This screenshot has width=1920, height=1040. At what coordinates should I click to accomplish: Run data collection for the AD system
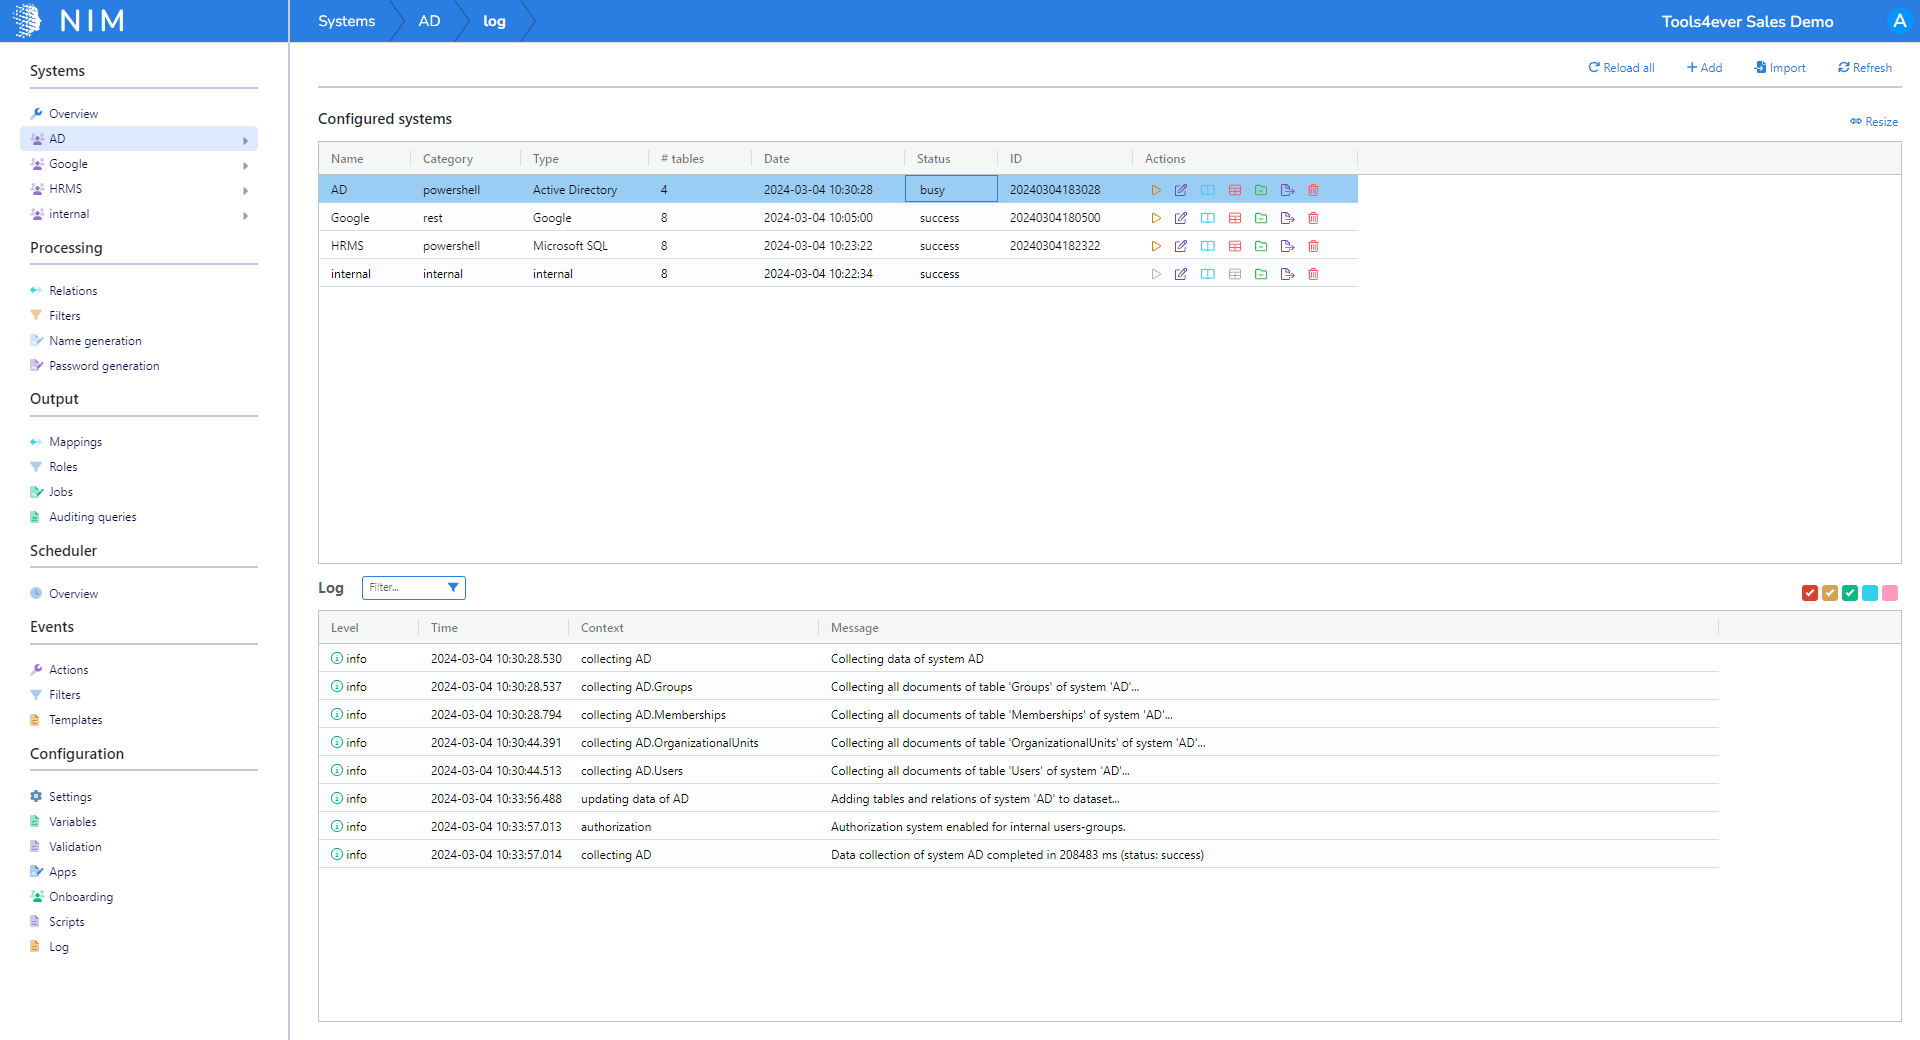click(1157, 189)
